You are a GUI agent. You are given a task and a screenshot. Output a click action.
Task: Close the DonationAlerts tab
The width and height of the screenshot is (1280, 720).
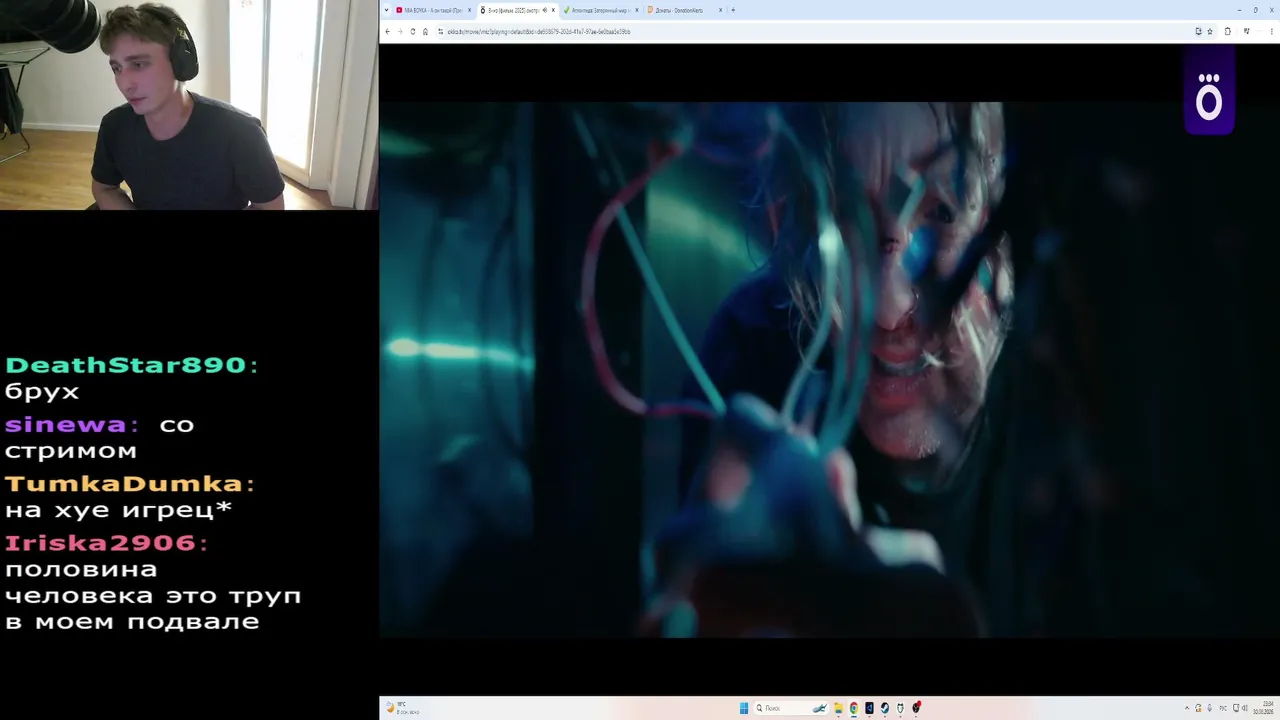pos(720,10)
